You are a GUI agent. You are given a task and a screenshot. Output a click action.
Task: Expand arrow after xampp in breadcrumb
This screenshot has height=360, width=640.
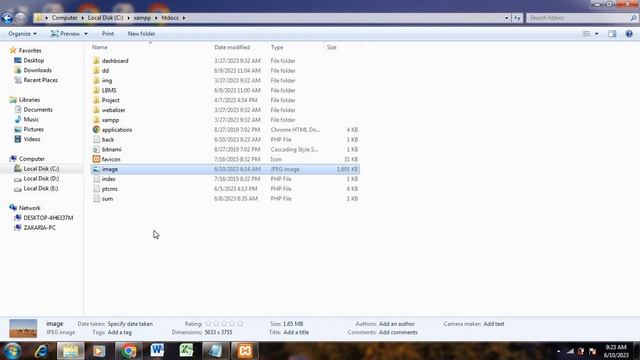click(156, 18)
